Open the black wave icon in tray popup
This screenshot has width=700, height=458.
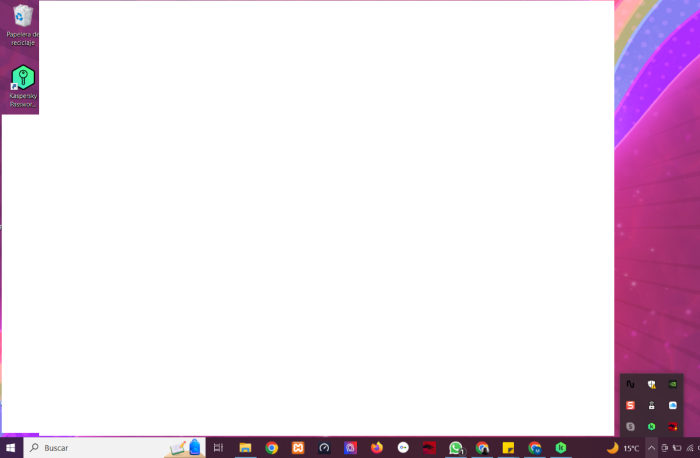click(630, 384)
